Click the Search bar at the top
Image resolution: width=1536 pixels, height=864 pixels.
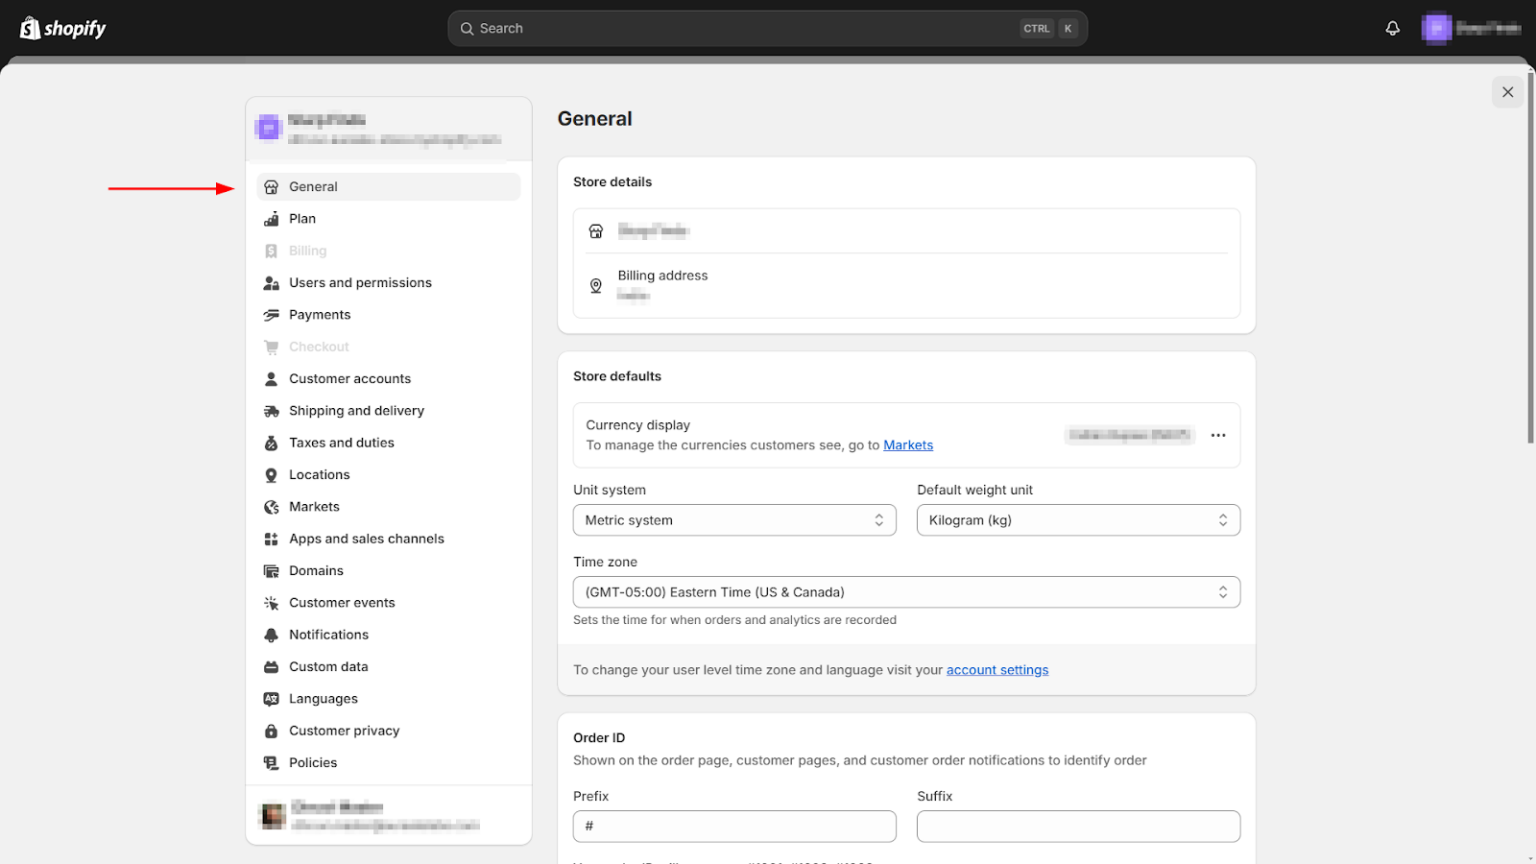[x=768, y=28]
